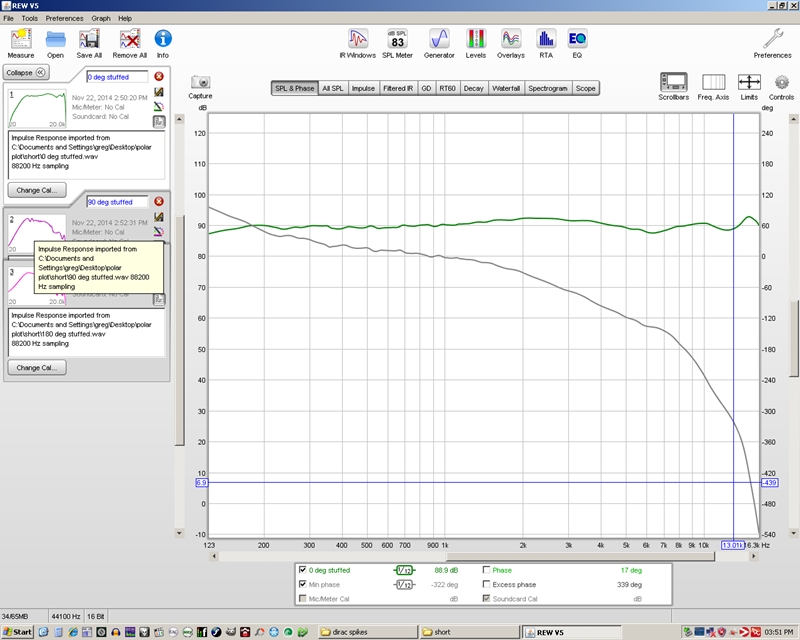Screen dimensions: 800x640
Task: Remove the 90 deg stuffed measurement
Action: pyautogui.click(x=159, y=202)
